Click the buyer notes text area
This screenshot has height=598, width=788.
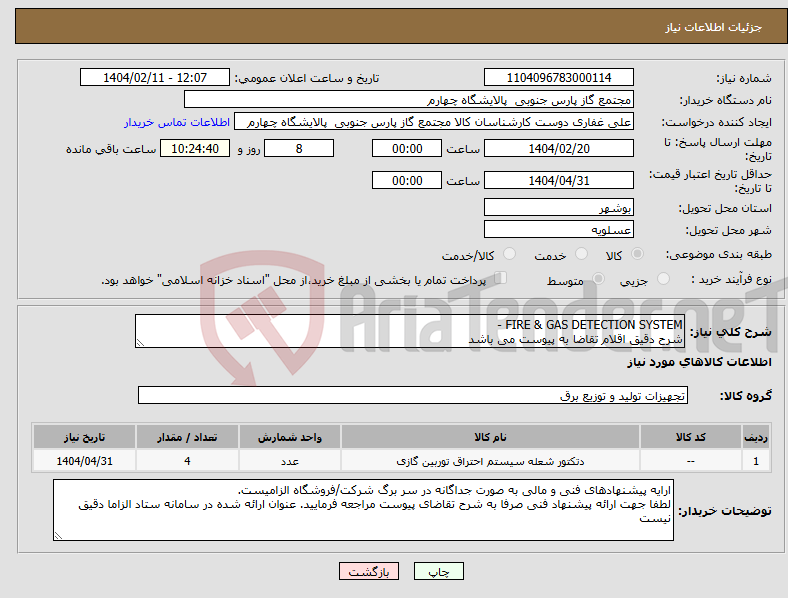point(363,510)
